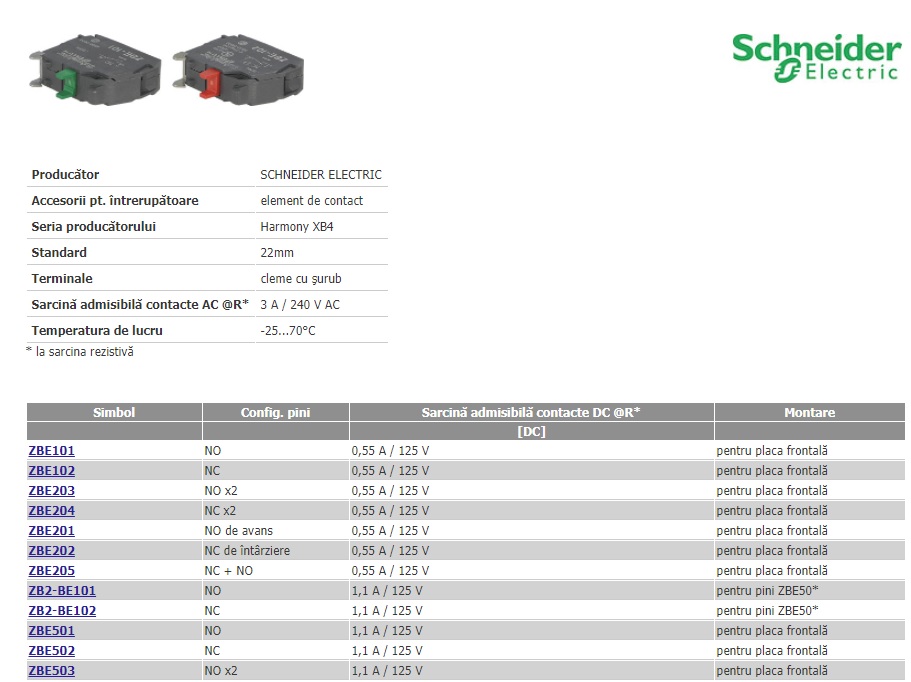The width and height of the screenshot is (911, 682).
Task: Click the [DC] unit subheader cell
Action: [x=531, y=432]
